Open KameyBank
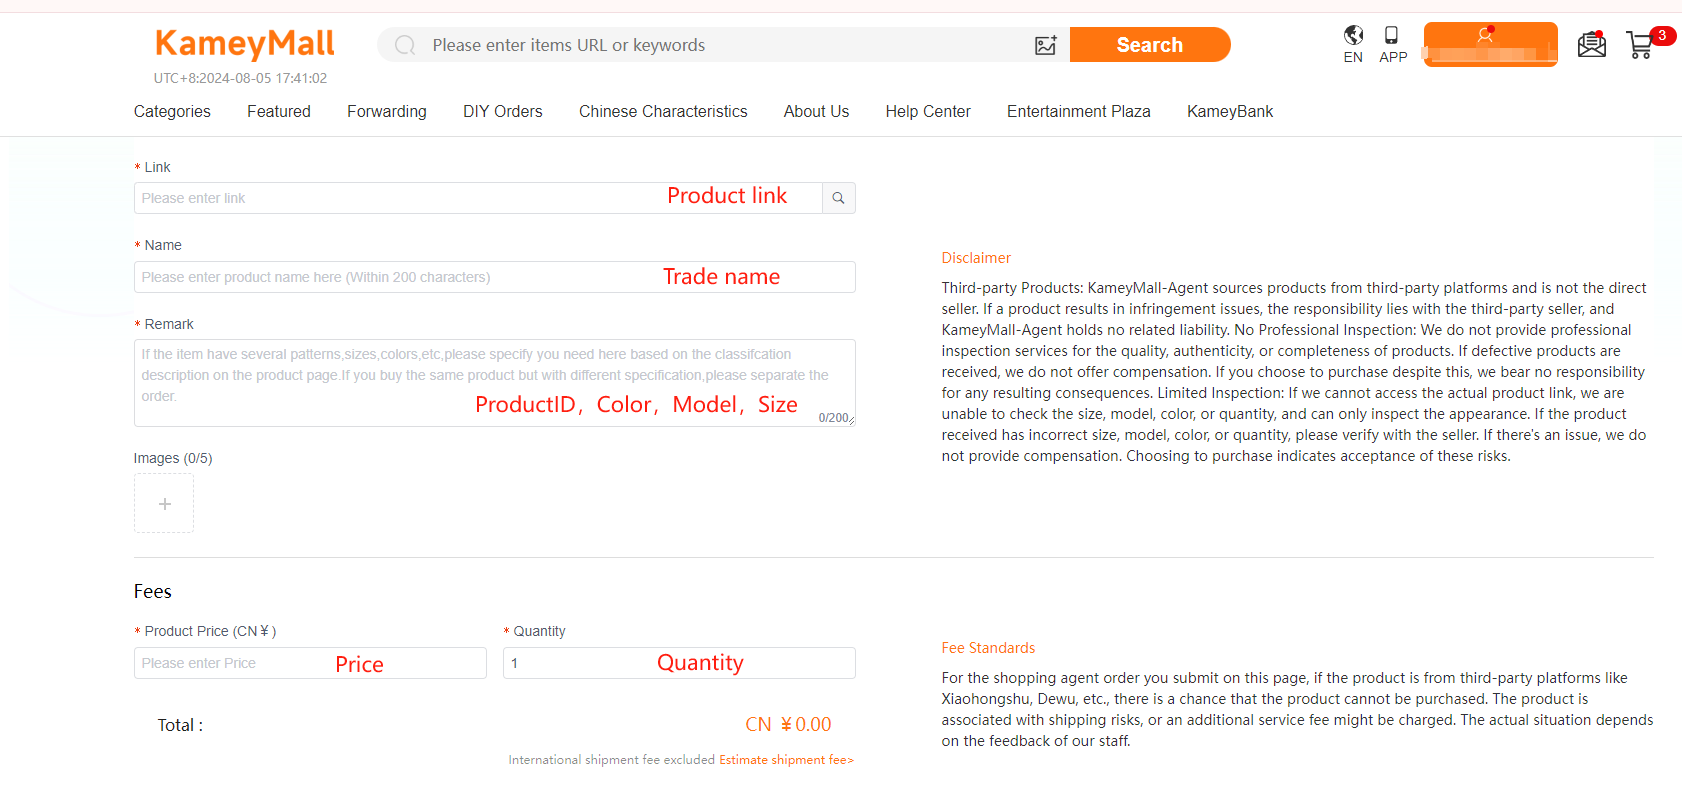The width and height of the screenshot is (1682, 787). [1230, 112]
